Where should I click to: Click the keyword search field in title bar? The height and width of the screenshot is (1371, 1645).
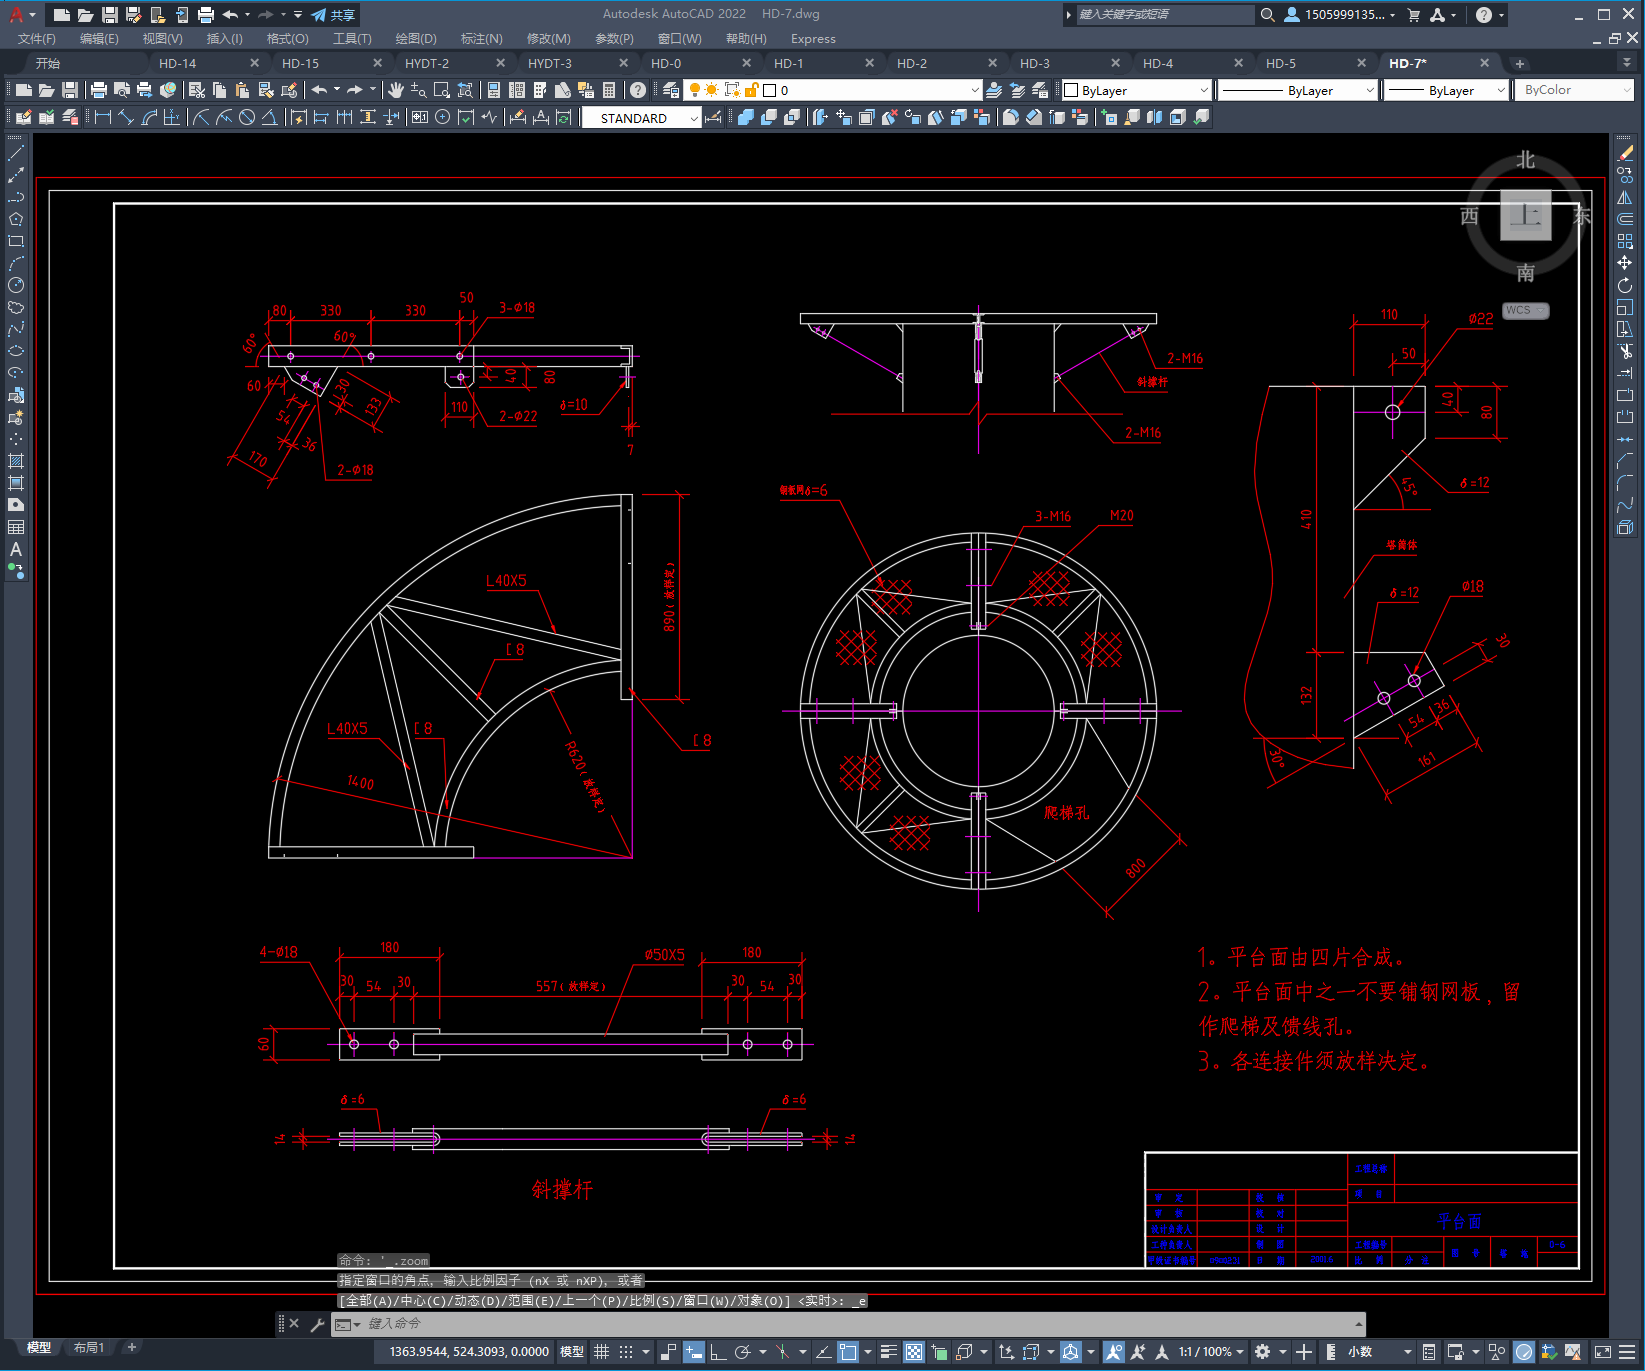click(x=1164, y=15)
